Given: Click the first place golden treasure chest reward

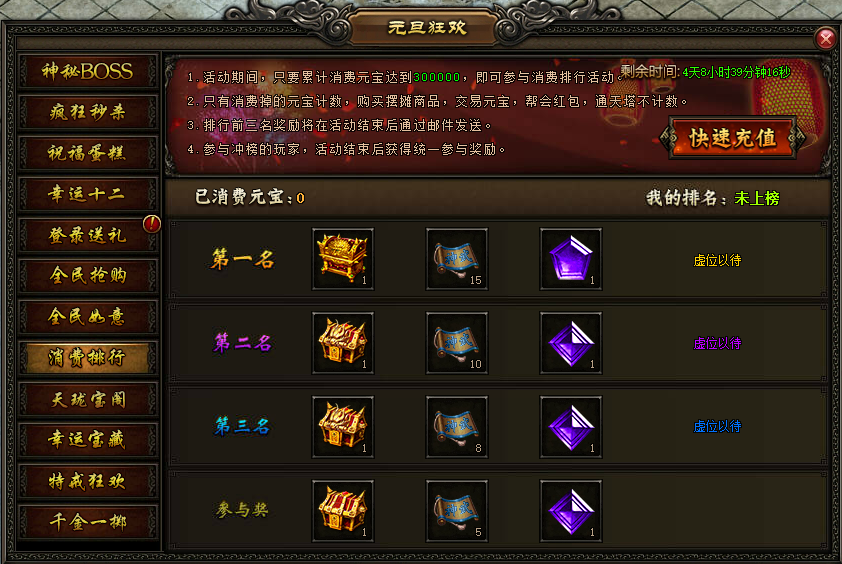Looking at the screenshot, I should [x=343, y=259].
